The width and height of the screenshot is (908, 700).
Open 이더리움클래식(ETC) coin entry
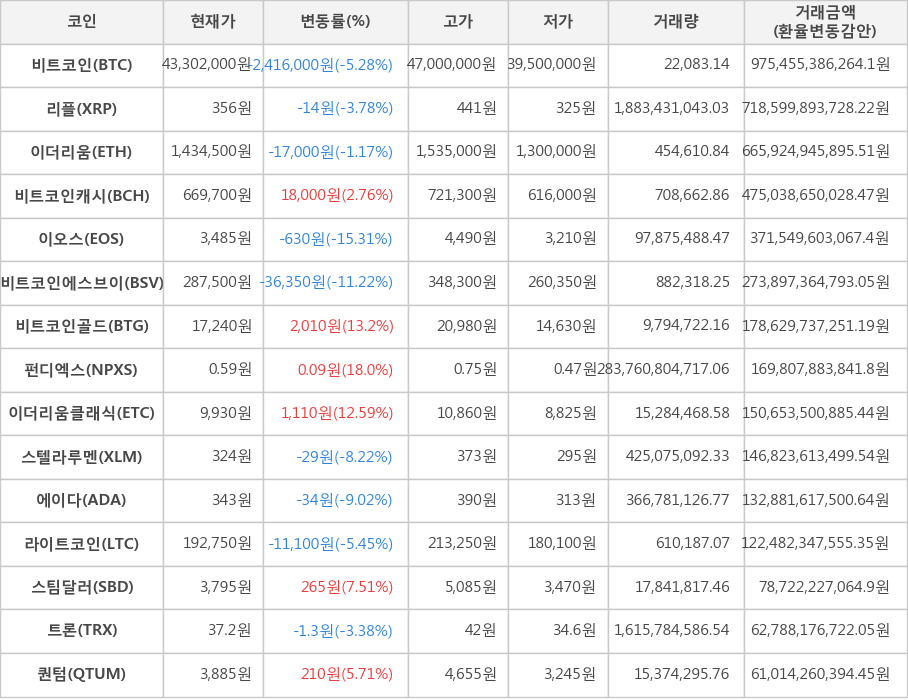click(82, 413)
